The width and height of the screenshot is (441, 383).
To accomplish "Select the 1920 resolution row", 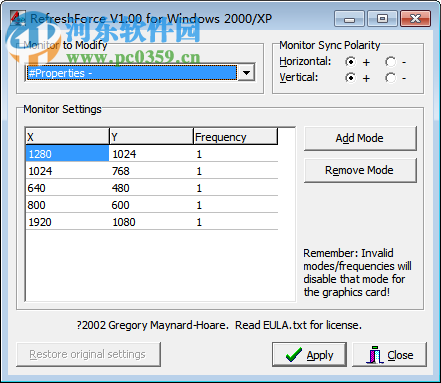I will [x=152, y=222].
